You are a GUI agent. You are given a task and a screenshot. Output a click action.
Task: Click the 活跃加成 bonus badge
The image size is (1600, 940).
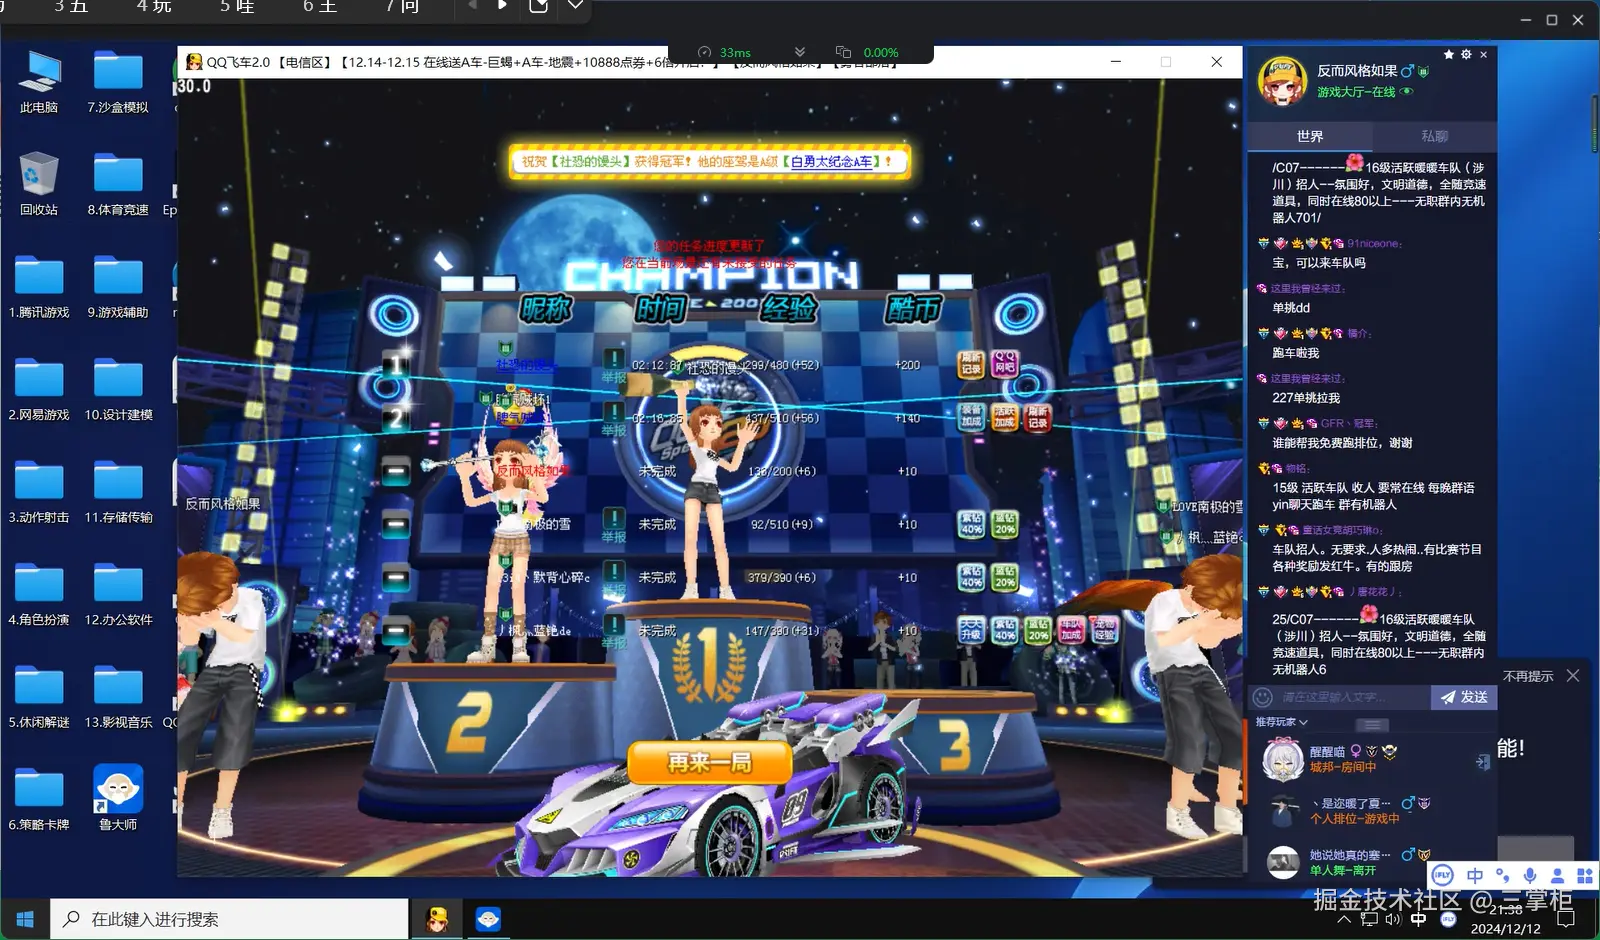tap(1005, 416)
